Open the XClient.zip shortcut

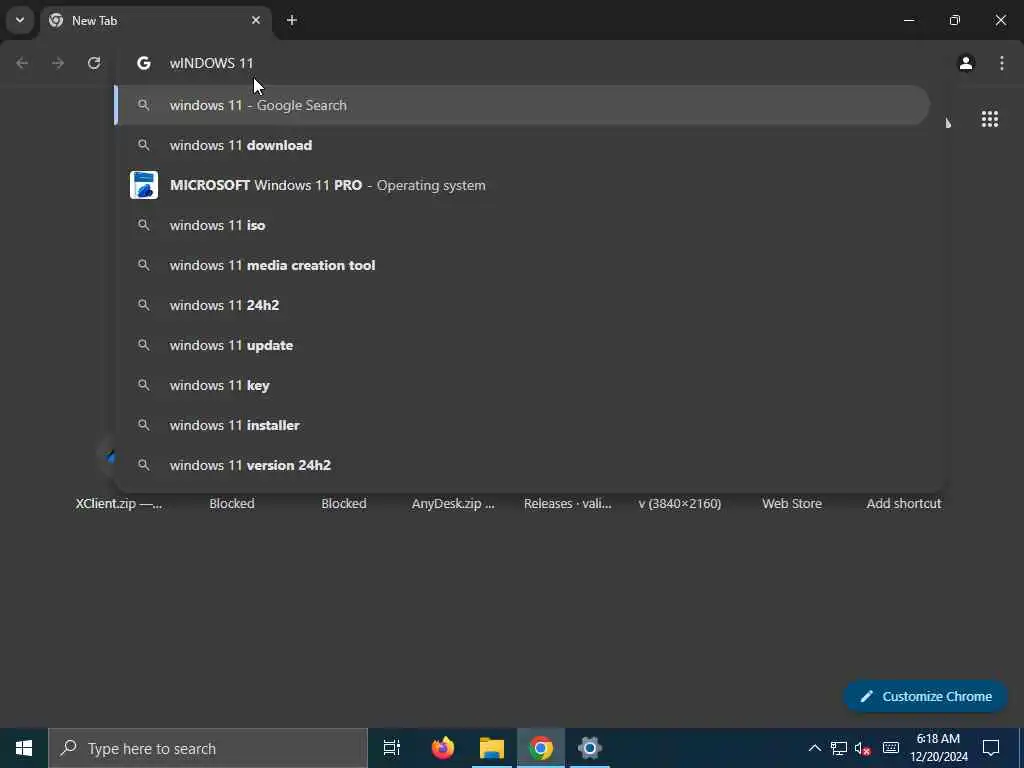tap(119, 504)
